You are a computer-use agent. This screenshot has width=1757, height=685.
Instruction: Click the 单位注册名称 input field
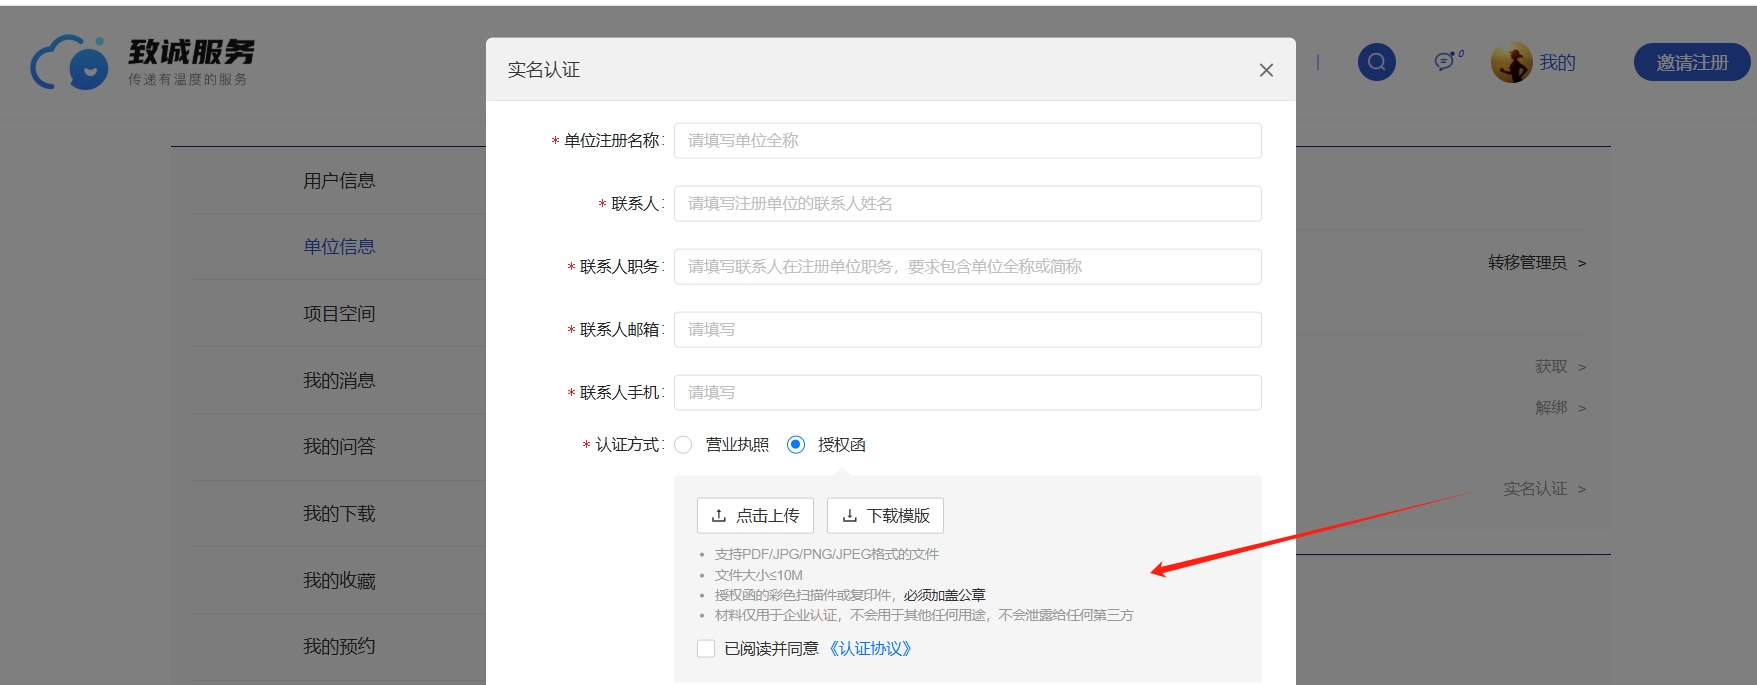[967, 141]
